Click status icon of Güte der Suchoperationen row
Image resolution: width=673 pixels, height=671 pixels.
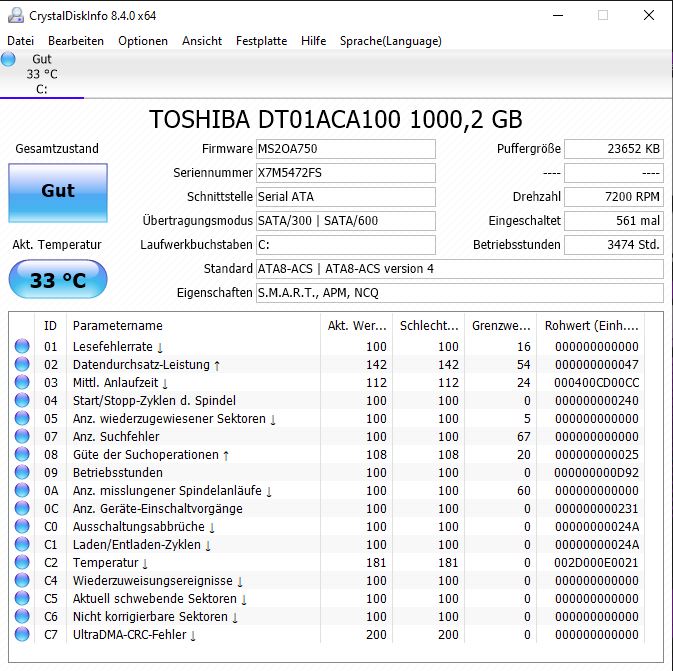[x=22, y=454]
